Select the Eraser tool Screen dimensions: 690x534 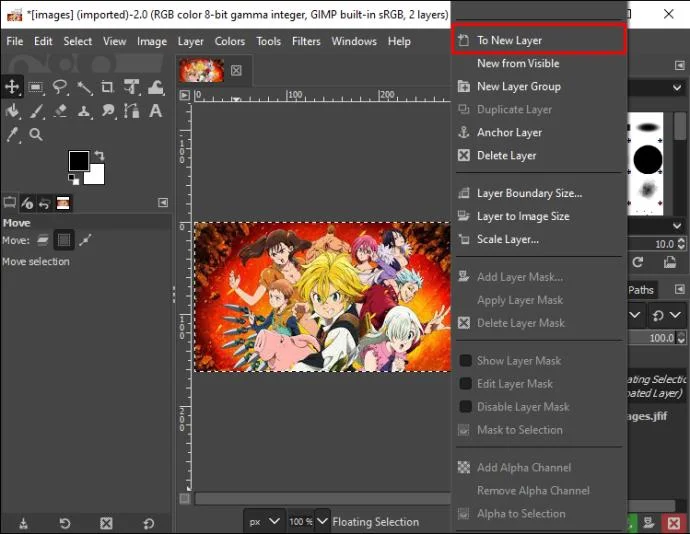(60, 110)
